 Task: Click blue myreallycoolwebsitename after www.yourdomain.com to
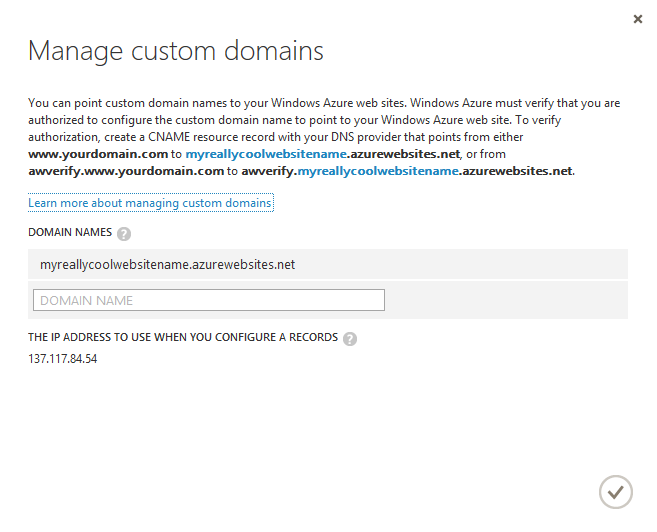pos(266,154)
